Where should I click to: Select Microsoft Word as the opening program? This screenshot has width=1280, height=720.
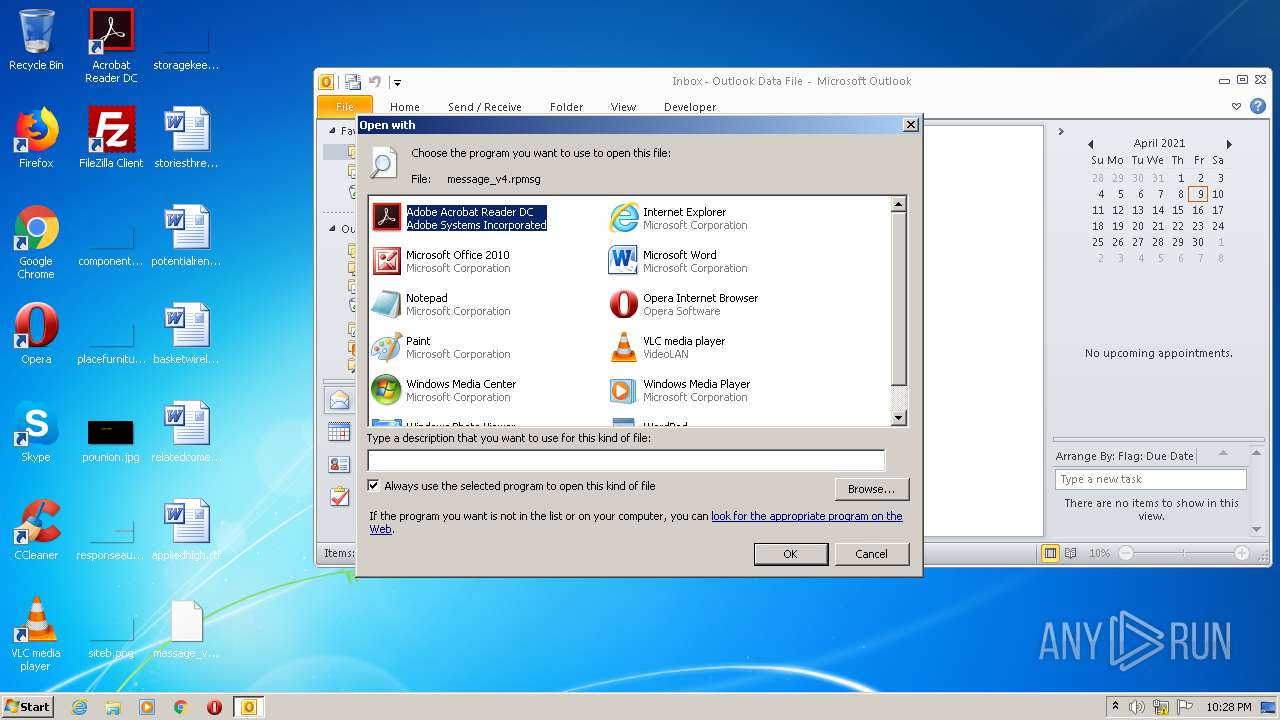click(680, 261)
